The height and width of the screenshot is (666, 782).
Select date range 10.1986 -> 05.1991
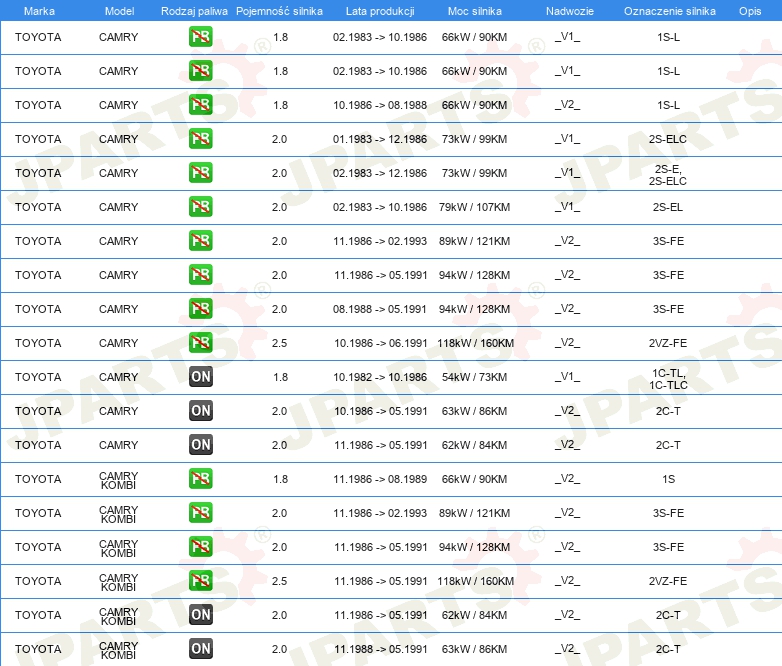(381, 411)
